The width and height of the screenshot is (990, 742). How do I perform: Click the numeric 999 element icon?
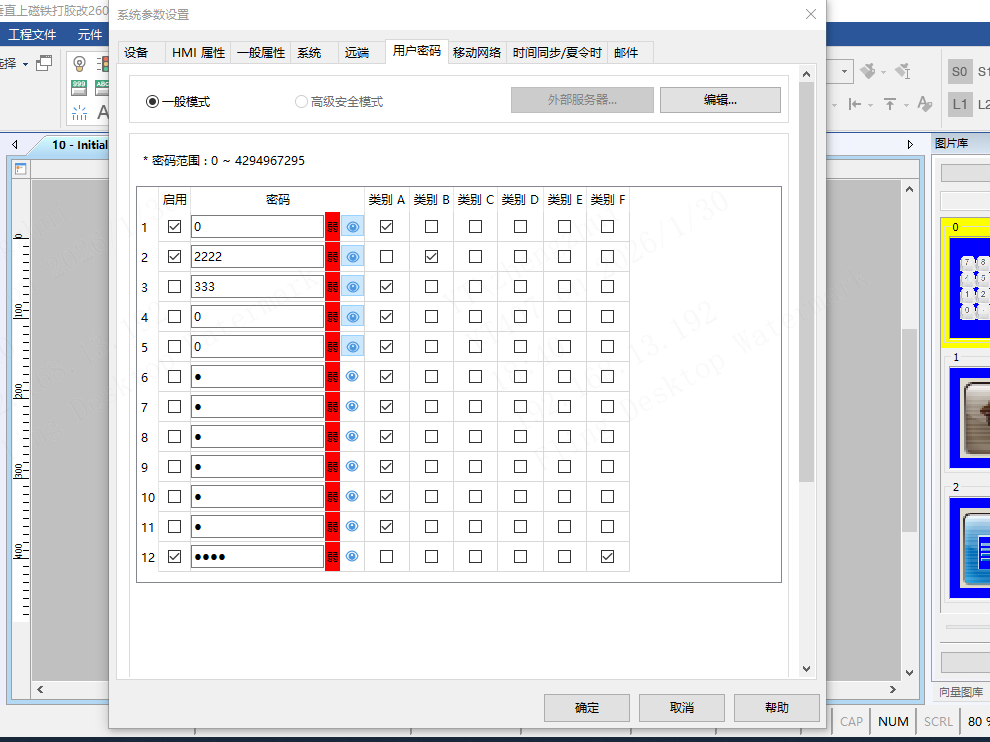[79, 87]
